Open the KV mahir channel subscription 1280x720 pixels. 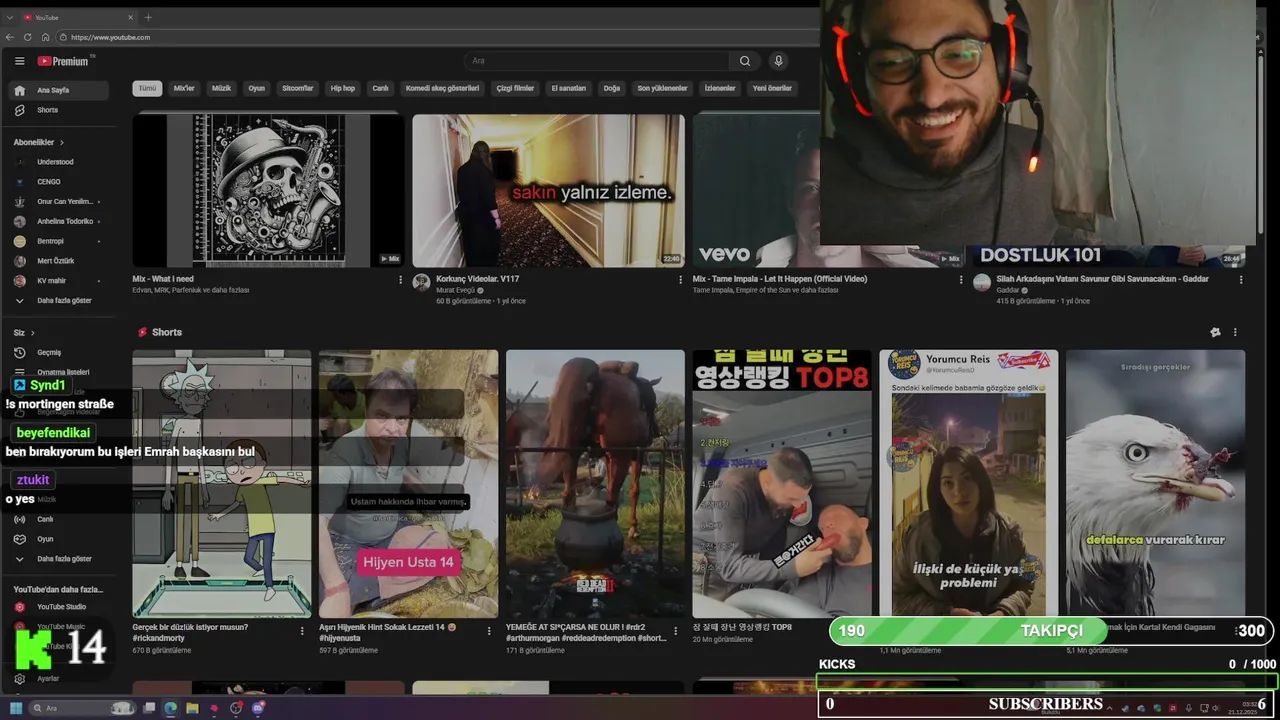(x=59, y=281)
